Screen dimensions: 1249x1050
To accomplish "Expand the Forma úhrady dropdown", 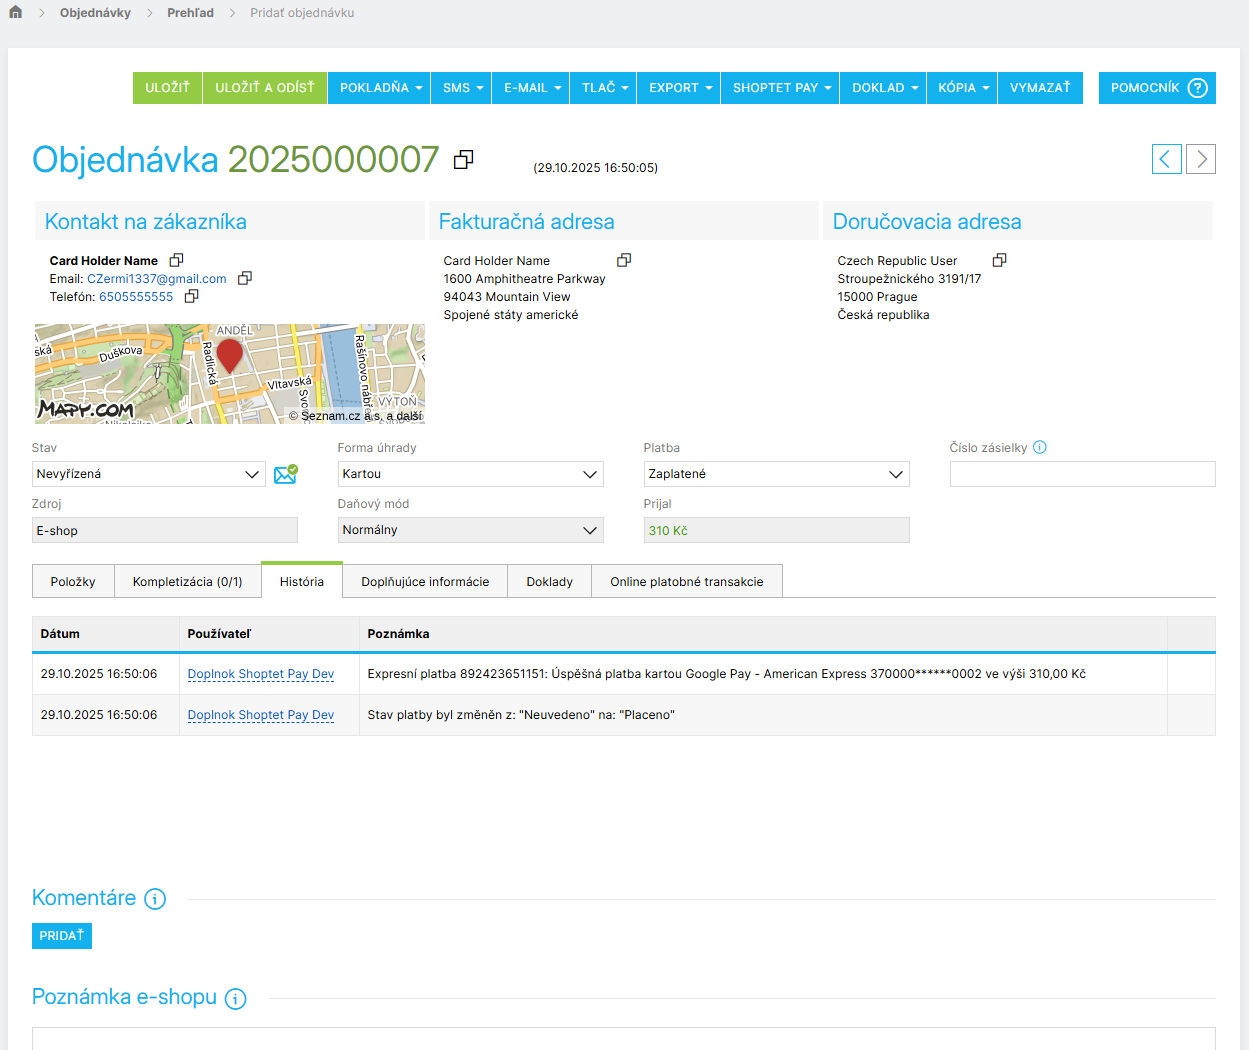I will tap(470, 474).
